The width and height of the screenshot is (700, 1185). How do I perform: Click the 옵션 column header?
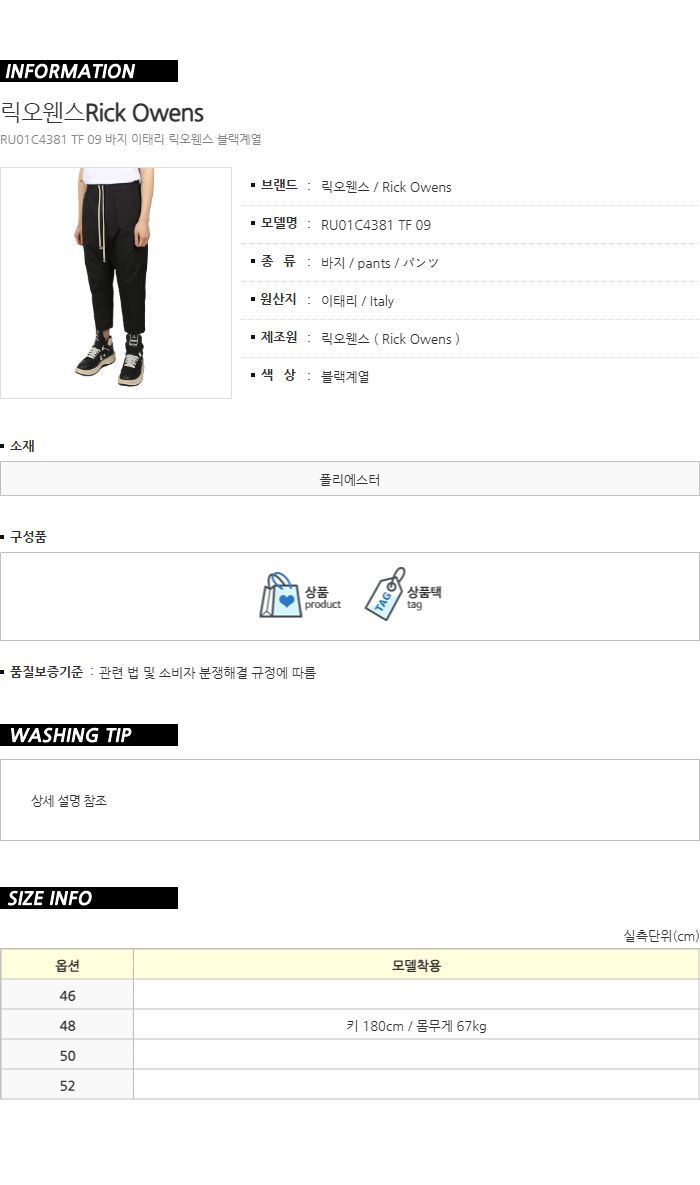pos(67,965)
